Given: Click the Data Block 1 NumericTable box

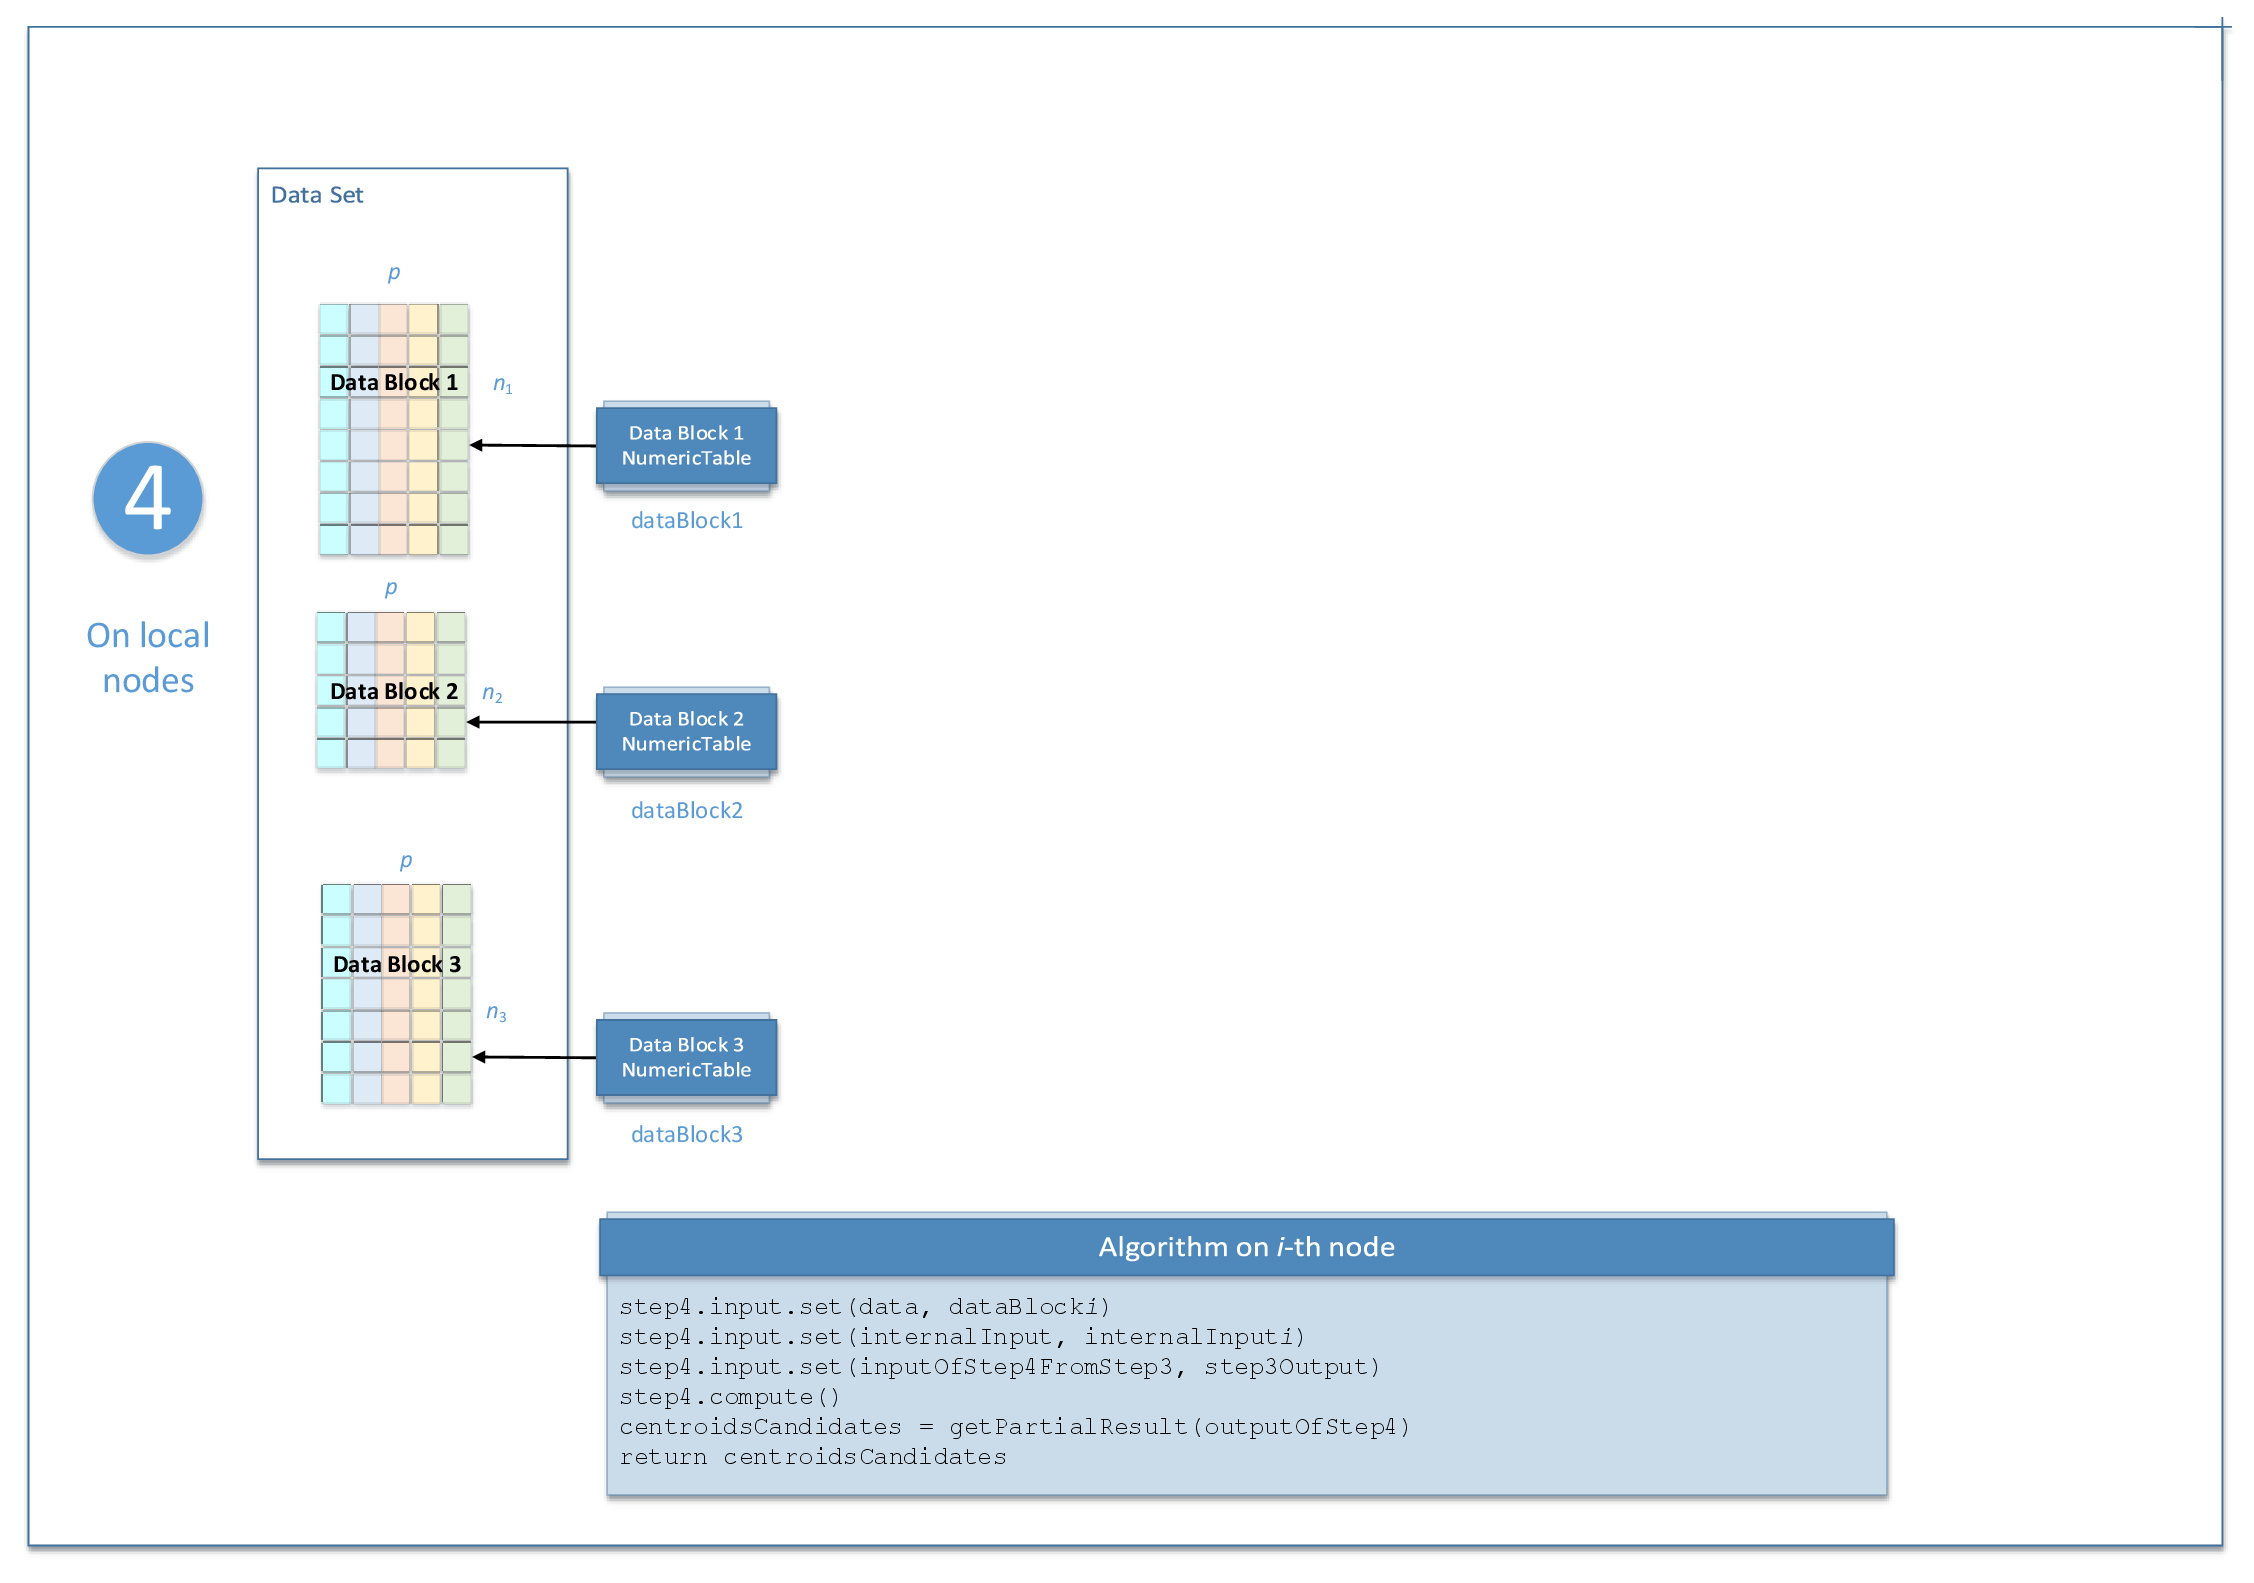Looking at the screenshot, I should pos(686,445).
